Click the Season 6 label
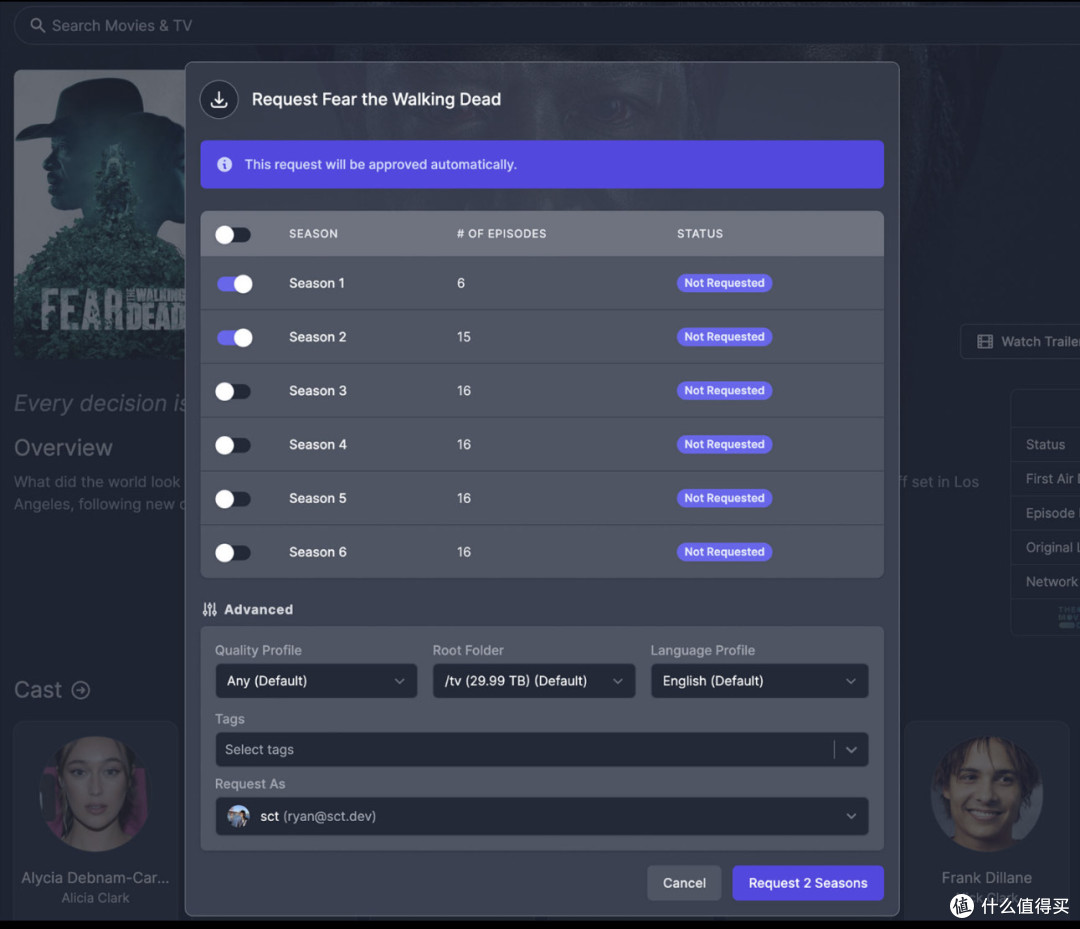This screenshot has height=929, width=1080. point(318,552)
